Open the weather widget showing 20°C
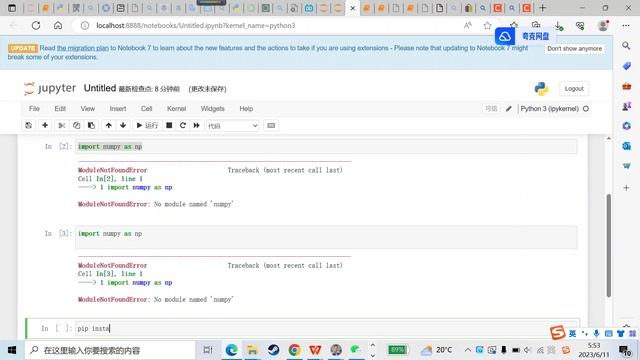The image size is (640, 360). pos(437,350)
